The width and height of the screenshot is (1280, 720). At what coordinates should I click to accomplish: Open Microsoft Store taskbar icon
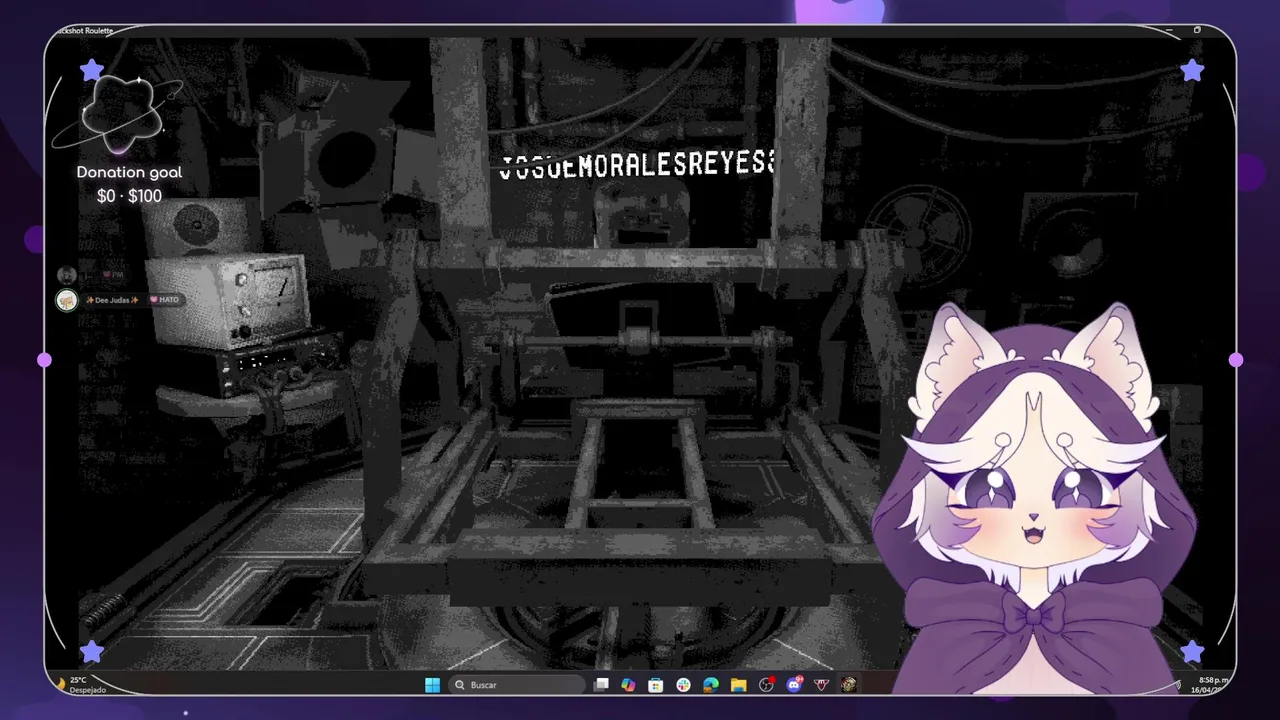coord(655,685)
